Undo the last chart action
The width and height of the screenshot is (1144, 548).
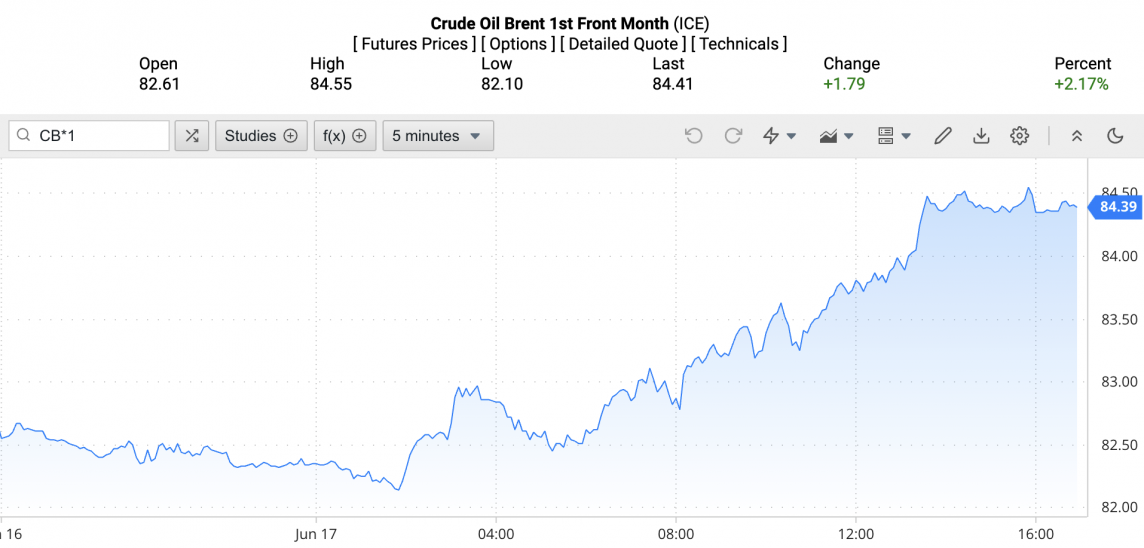pos(693,136)
